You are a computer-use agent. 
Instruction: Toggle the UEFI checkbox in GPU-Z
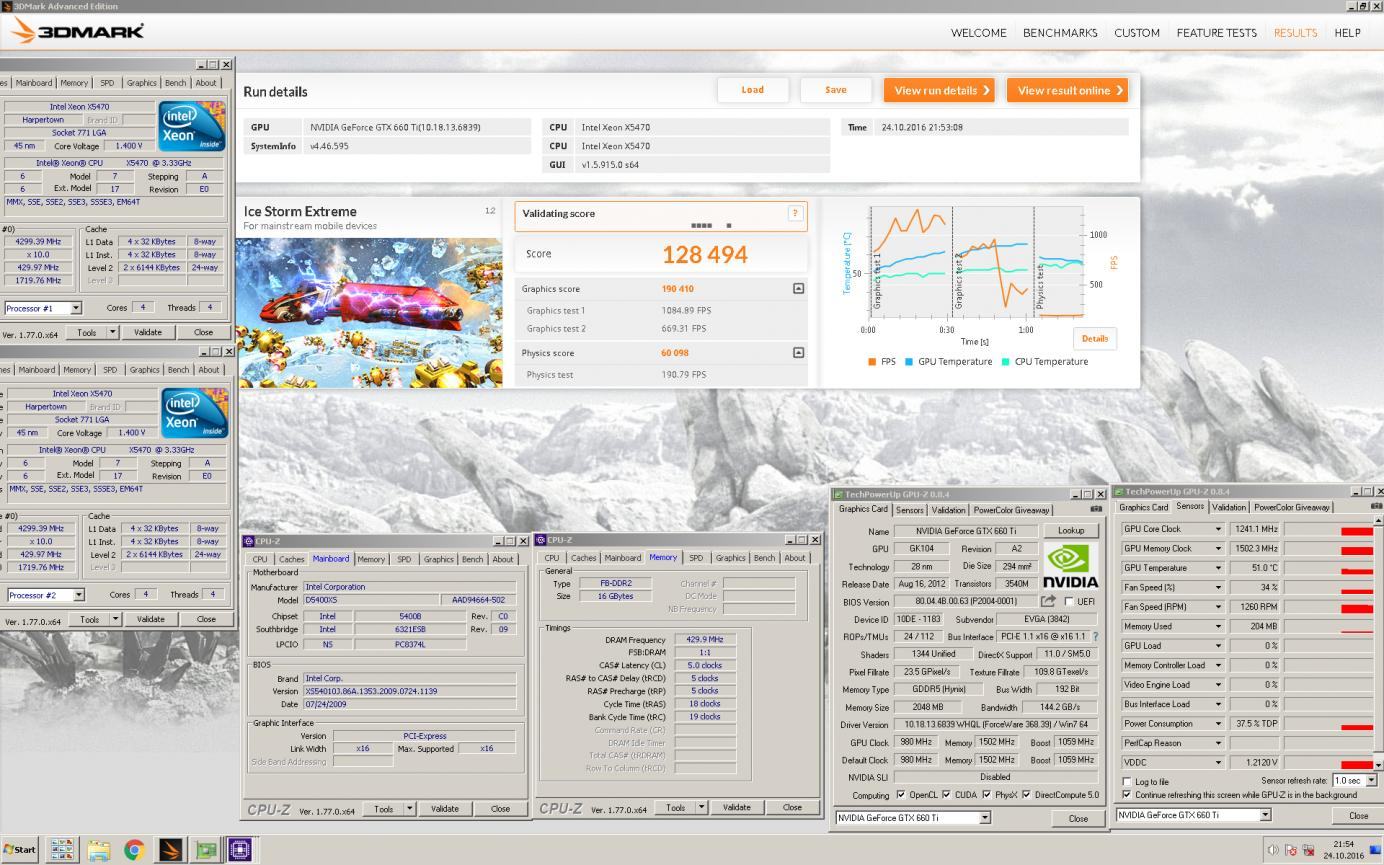coord(1069,602)
